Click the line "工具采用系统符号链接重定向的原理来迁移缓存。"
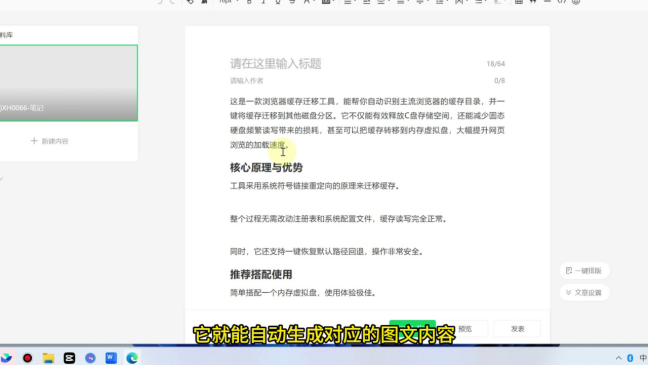648x365 pixels. (315, 186)
